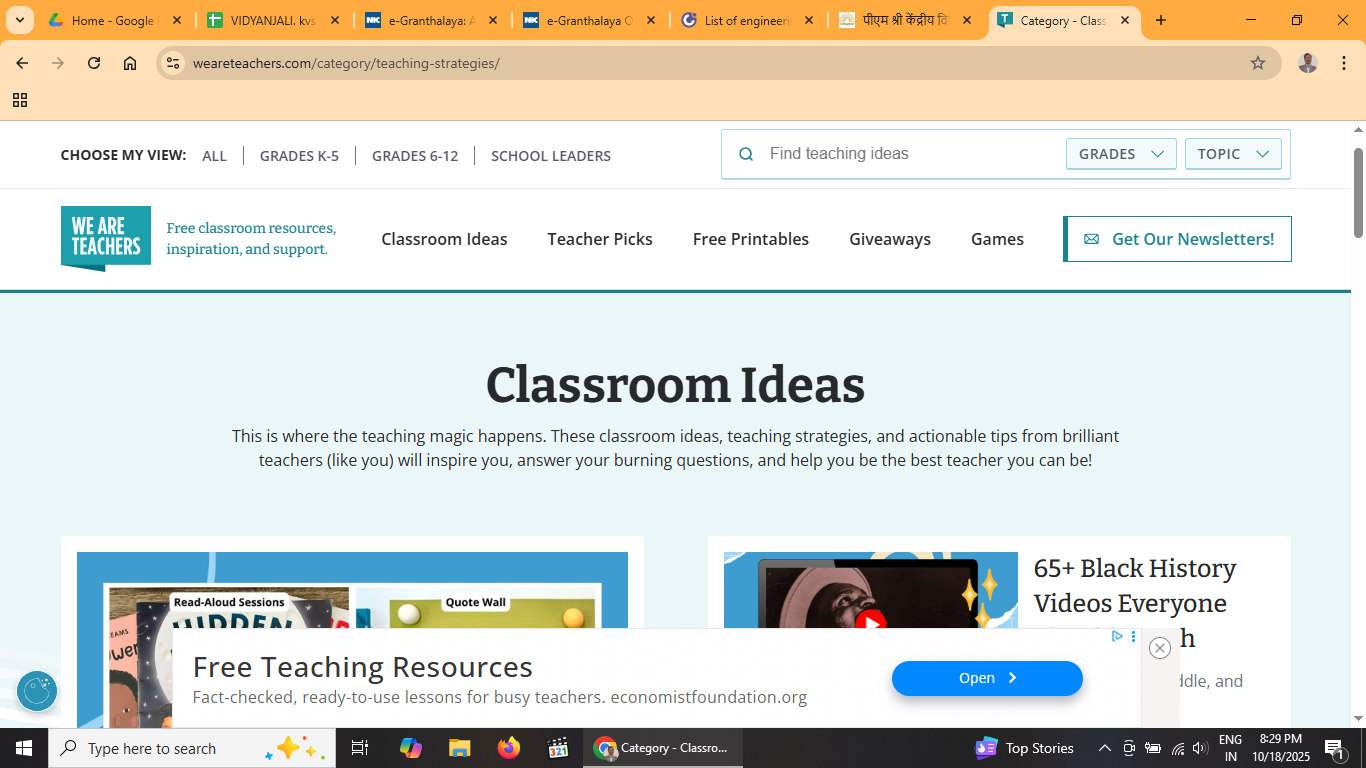Select the GRADES K-5 view
The height and width of the screenshot is (768, 1366).
pos(299,156)
